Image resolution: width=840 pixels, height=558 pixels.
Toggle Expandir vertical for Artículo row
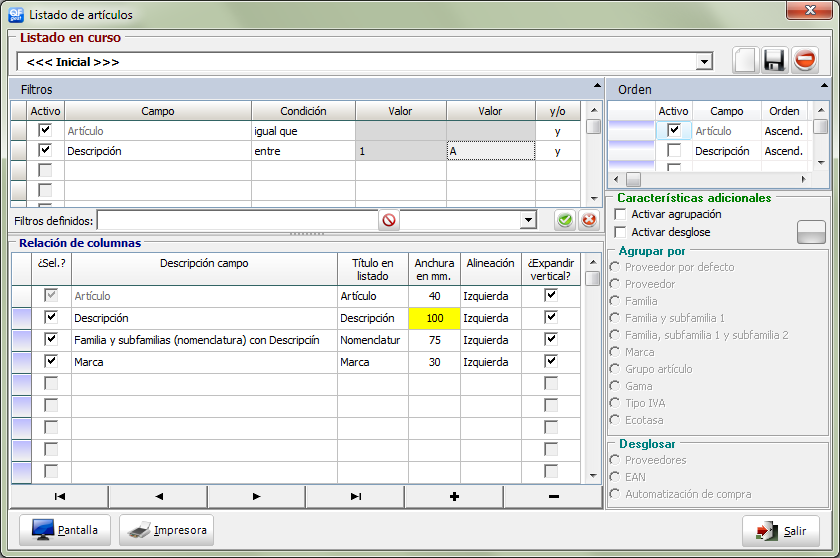pos(551,296)
